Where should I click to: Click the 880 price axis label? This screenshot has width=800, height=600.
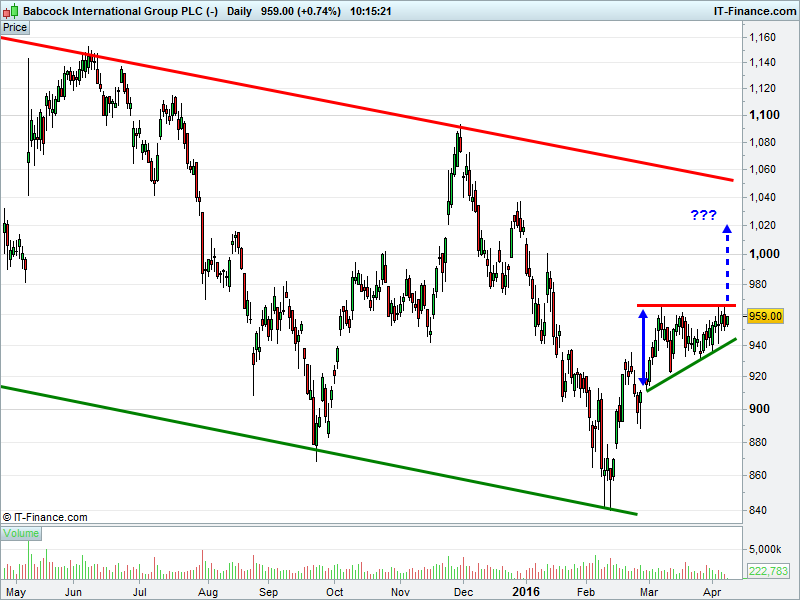758,442
